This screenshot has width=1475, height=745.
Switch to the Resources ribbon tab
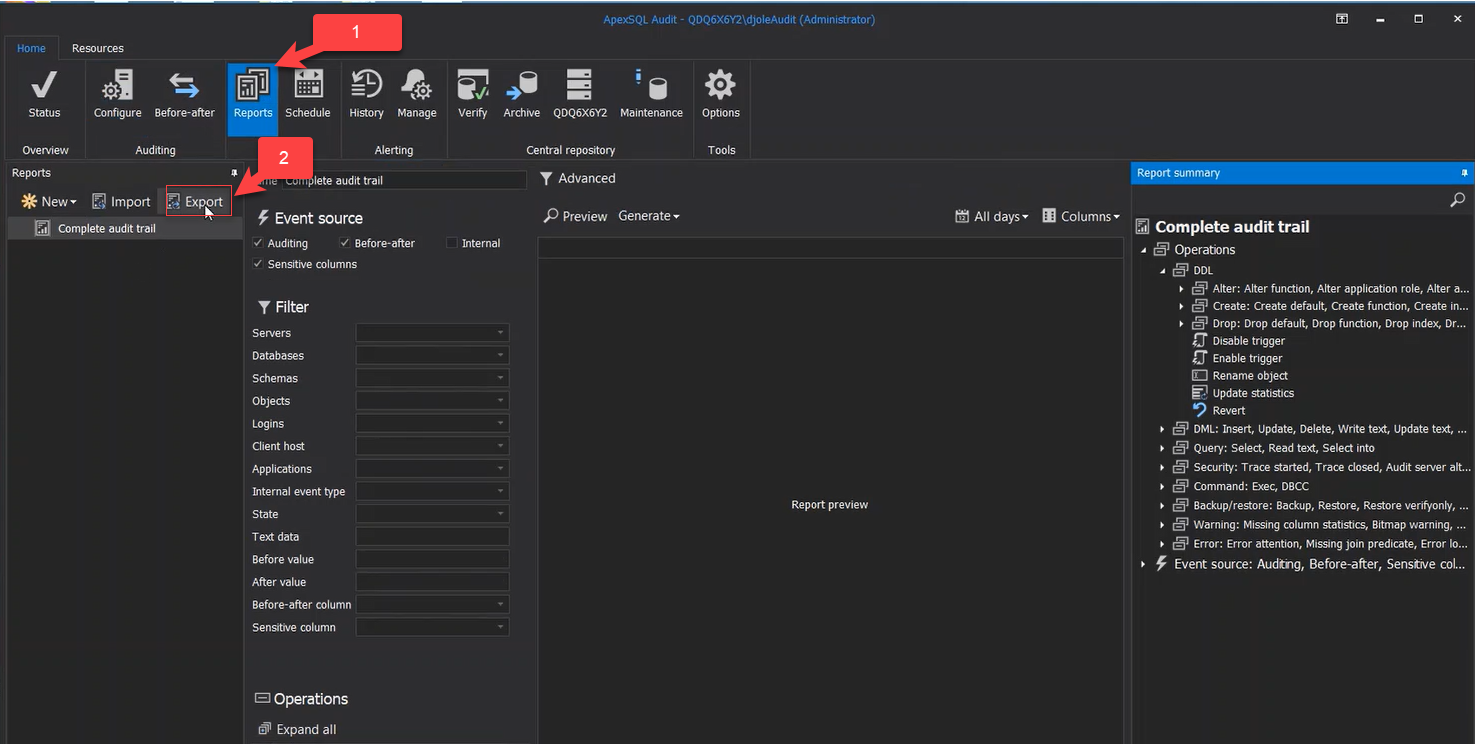pyautogui.click(x=98, y=48)
